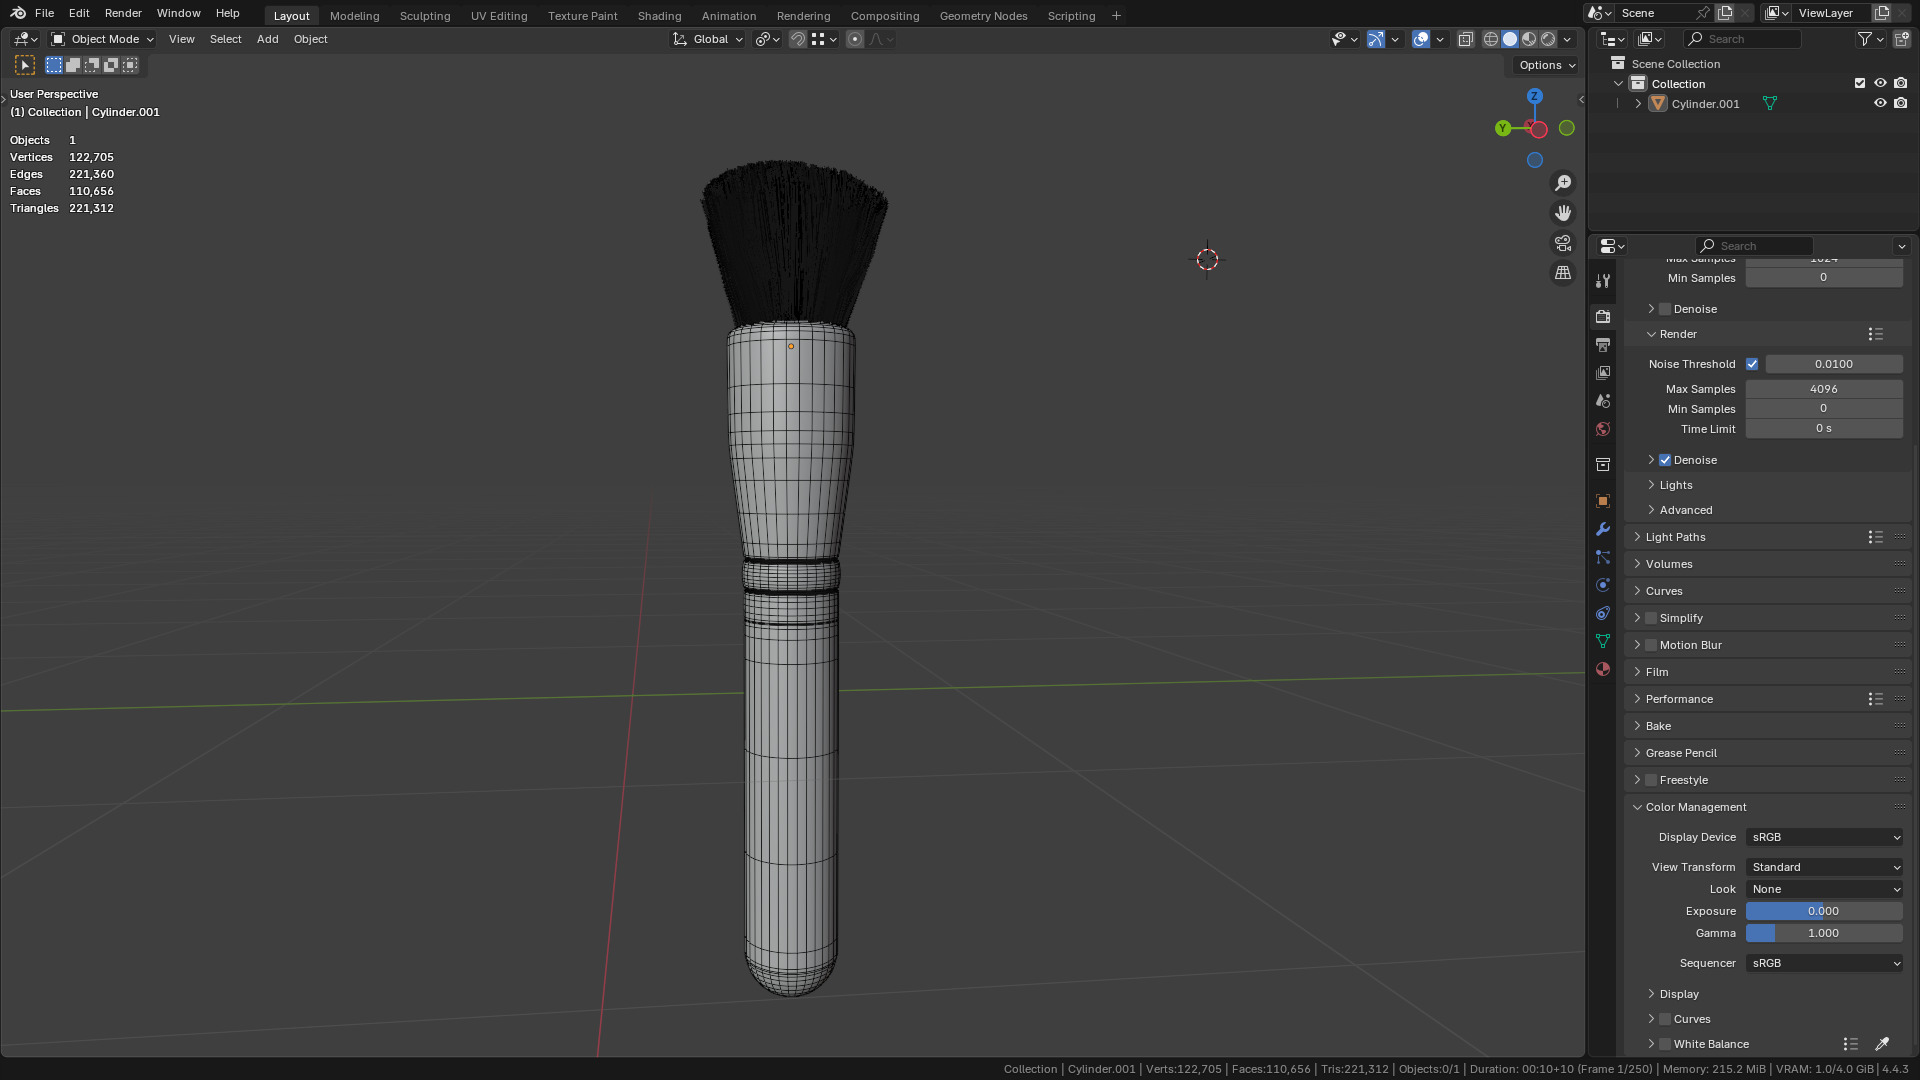Hide Cylinder.001 with its eye icon

tap(1880, 103)
